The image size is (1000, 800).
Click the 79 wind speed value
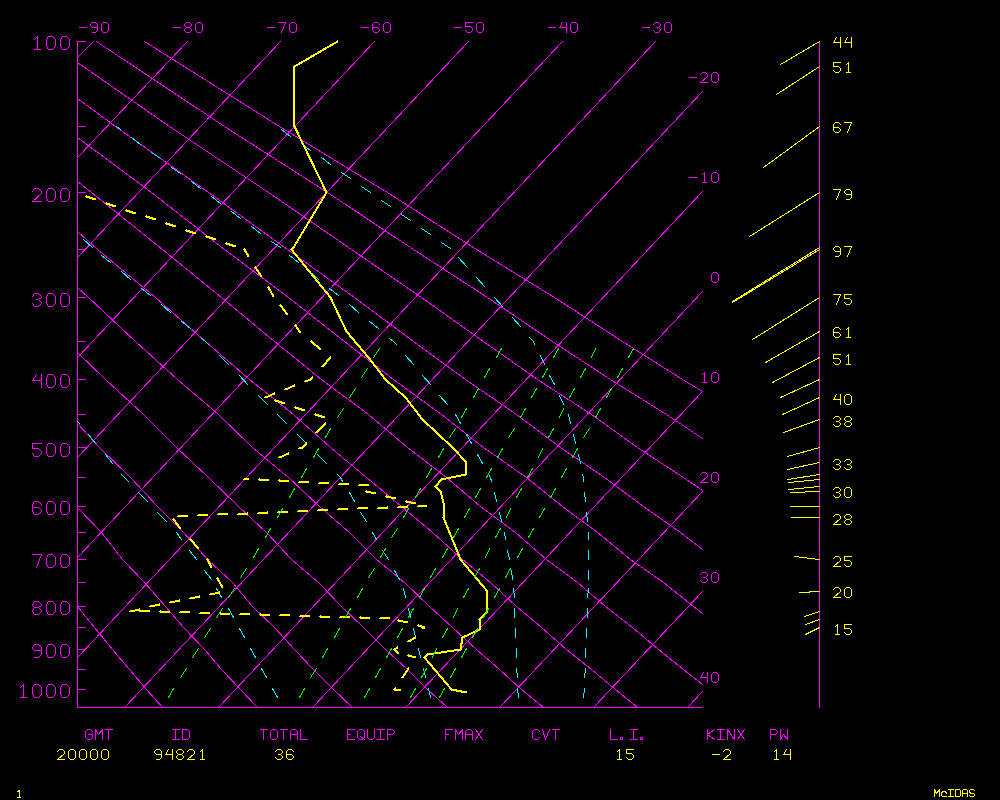pos(842,194)
